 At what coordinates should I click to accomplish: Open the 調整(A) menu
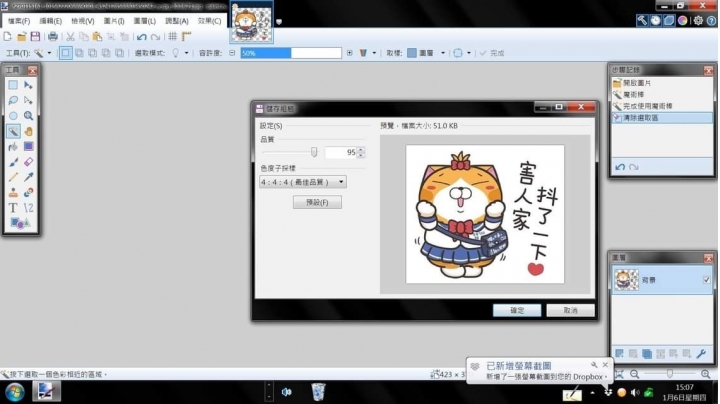177,21
